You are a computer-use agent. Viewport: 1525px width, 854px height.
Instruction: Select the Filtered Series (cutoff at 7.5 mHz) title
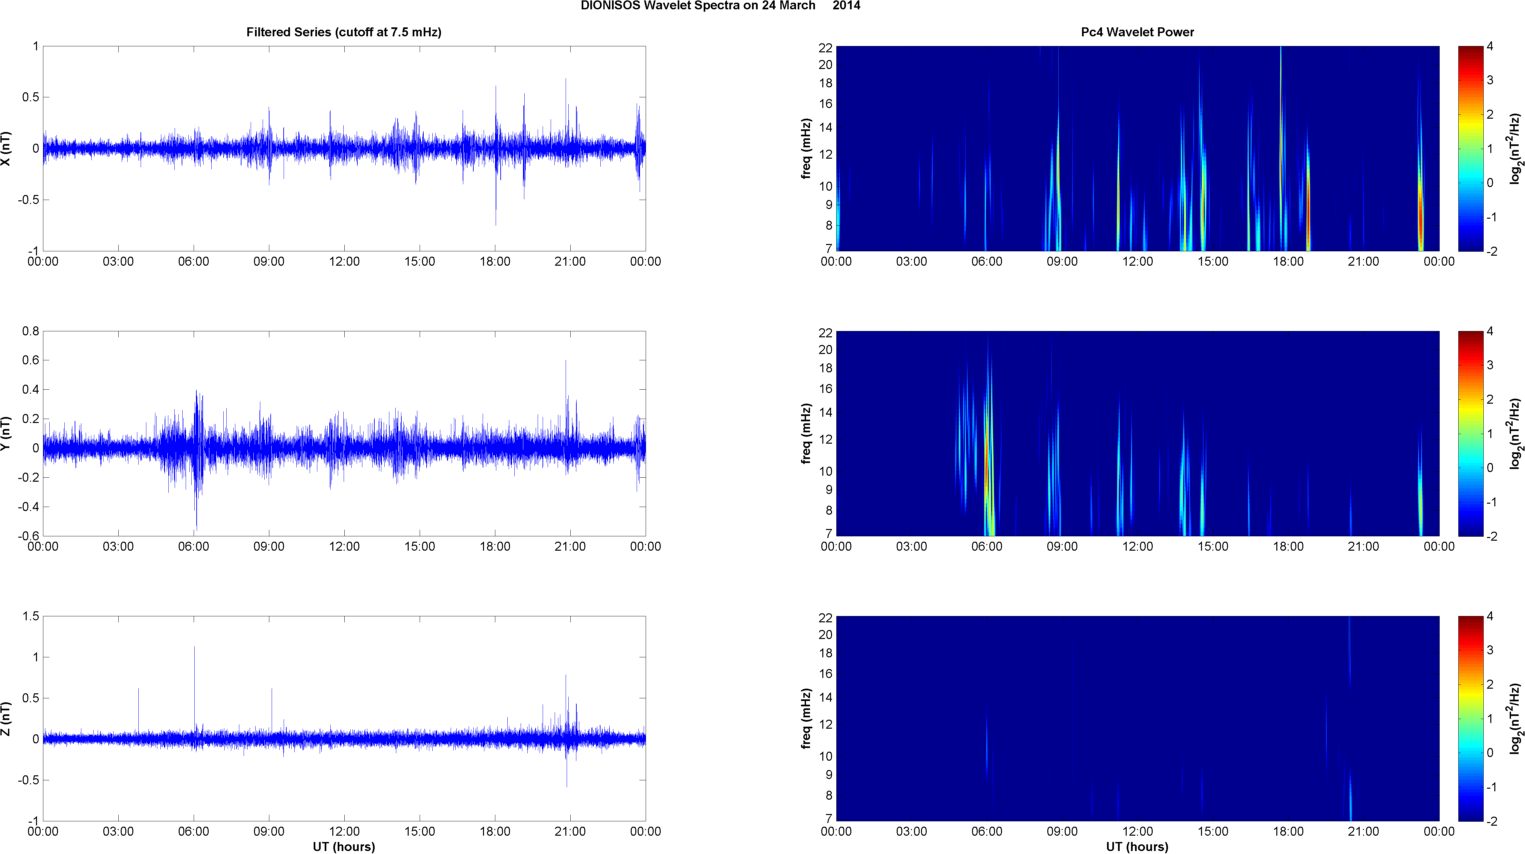344,32
